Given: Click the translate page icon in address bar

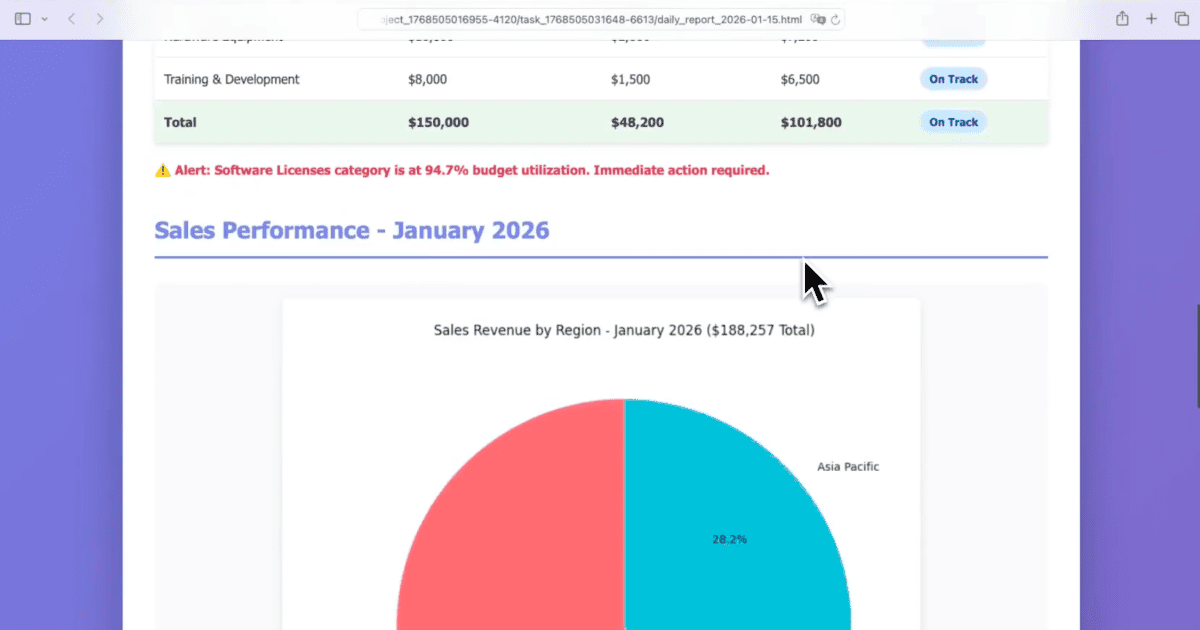Looking at the screenshot, I should pyautogui.click(x=818, y=19).
